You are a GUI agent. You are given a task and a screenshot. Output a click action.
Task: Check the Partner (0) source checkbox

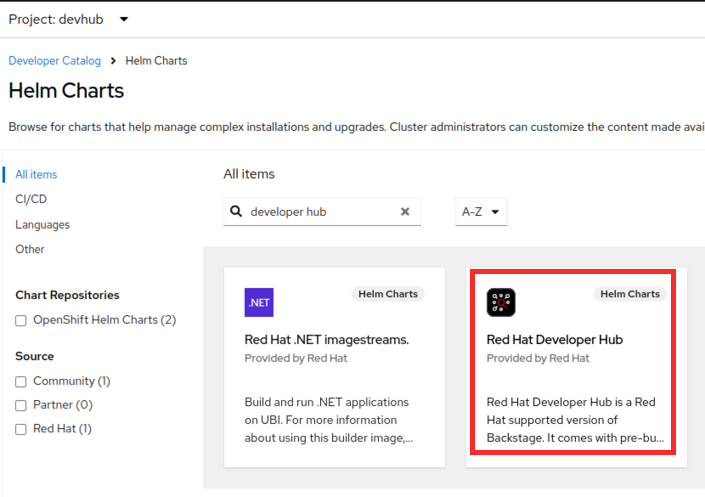pyautogui.click(x=21, y=406)
